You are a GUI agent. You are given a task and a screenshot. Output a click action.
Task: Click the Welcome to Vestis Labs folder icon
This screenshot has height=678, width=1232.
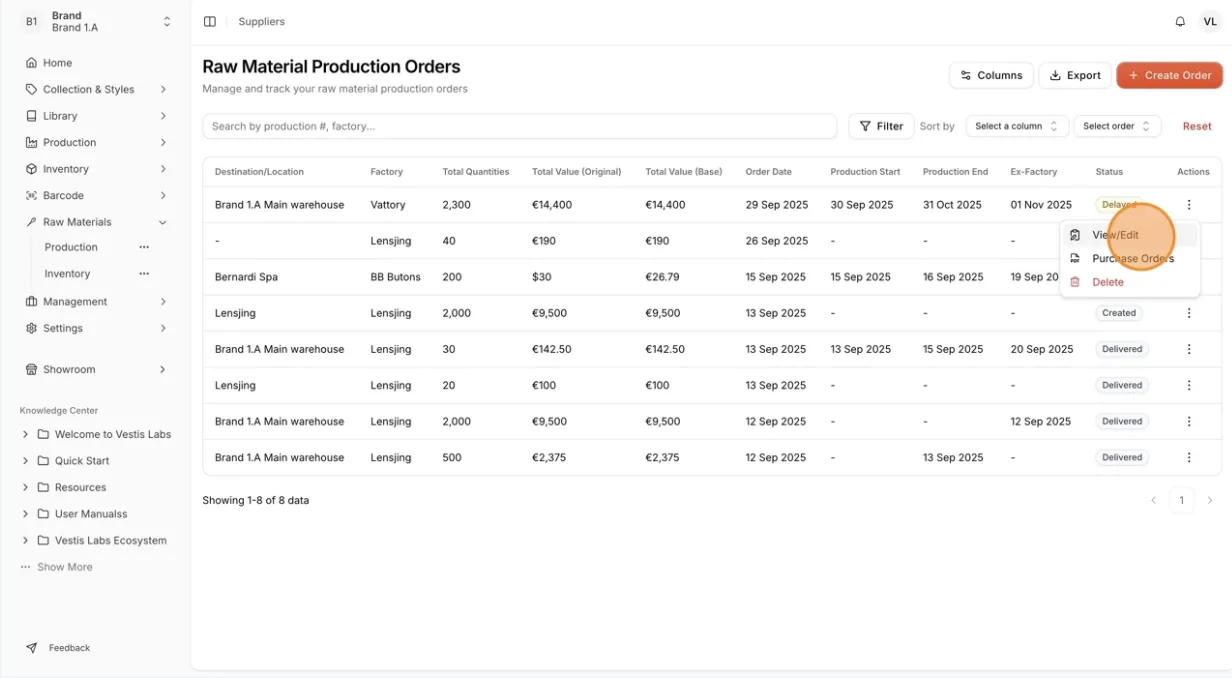tap(43, 434)
